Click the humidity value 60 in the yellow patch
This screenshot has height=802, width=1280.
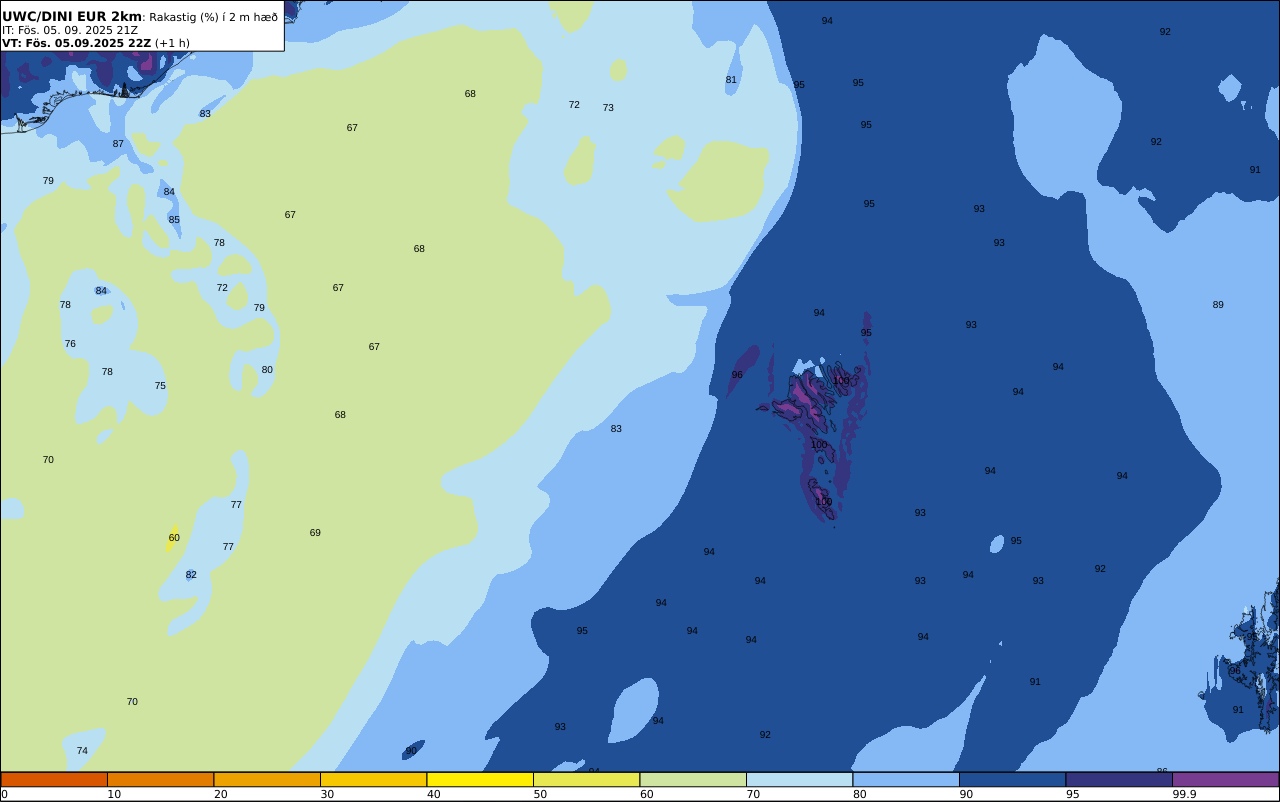point(174,538)
